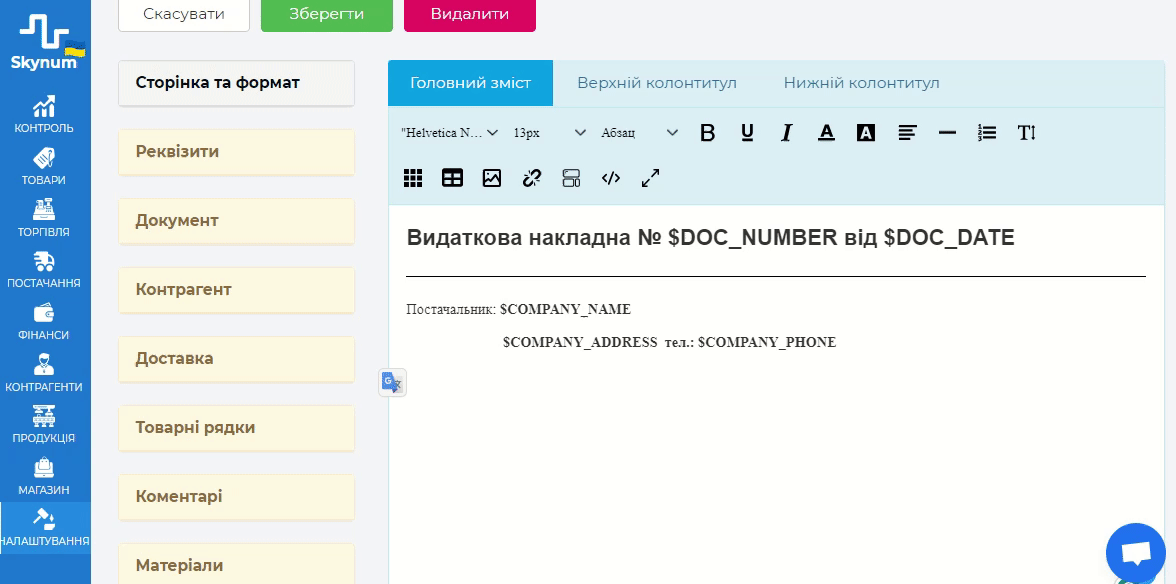Click the Skynum logo

(x=44, y=43)
